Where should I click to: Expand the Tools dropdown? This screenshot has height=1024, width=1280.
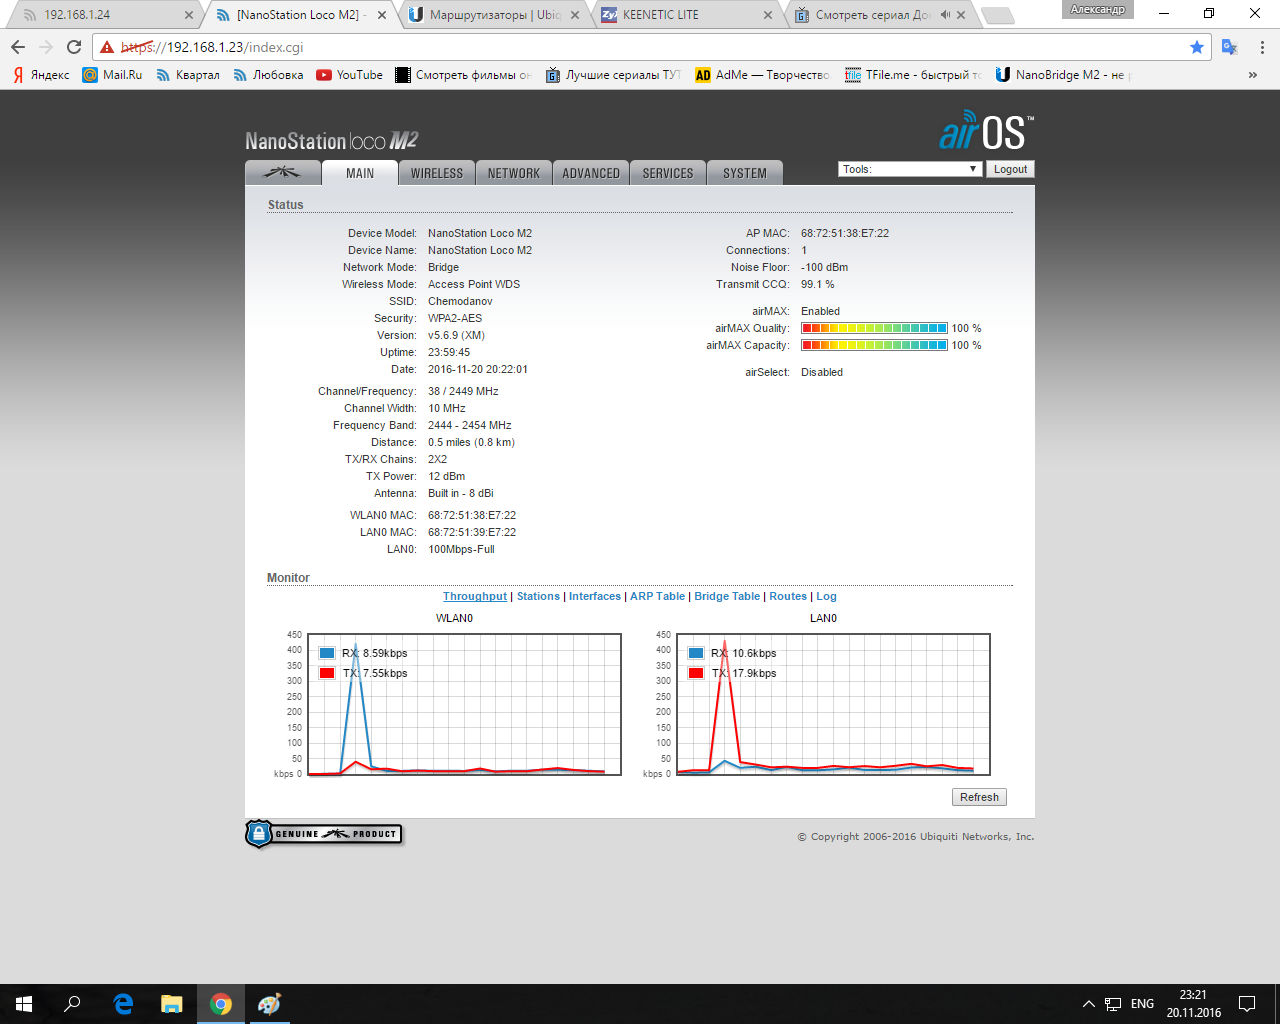(909, 169)
